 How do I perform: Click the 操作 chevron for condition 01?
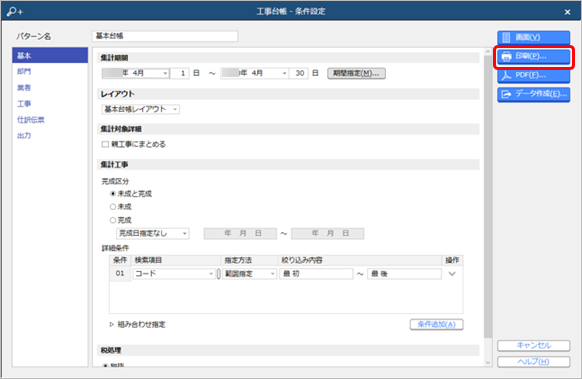452,274
